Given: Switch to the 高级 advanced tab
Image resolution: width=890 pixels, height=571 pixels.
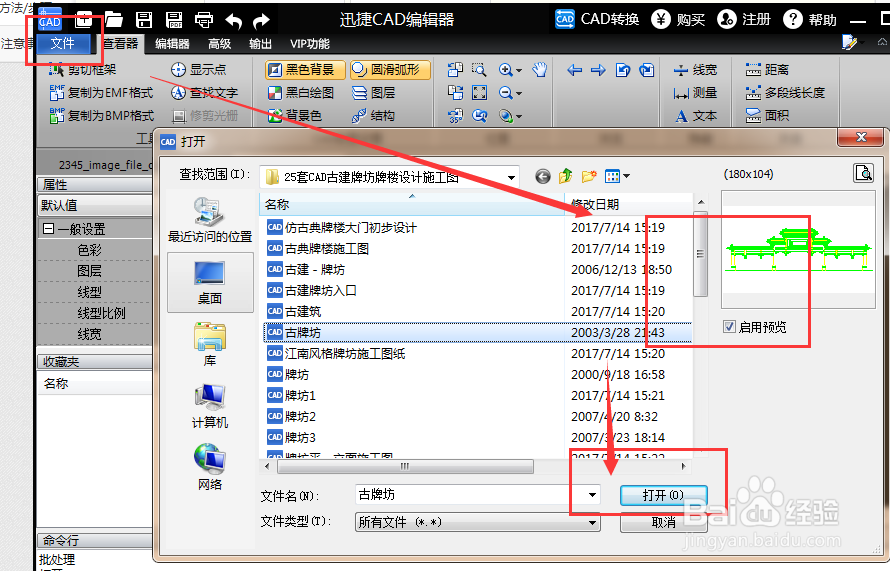Looking at the screenshot, I should (220, 44).
